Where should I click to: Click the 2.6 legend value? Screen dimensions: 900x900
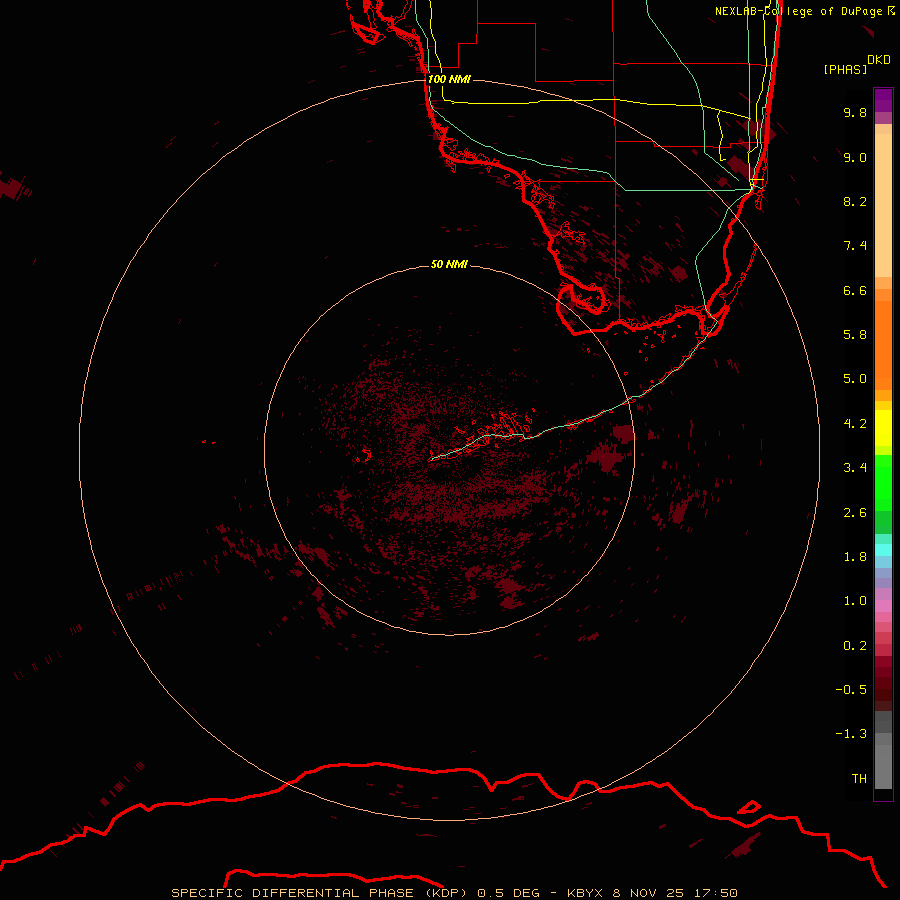click(855, 513)
